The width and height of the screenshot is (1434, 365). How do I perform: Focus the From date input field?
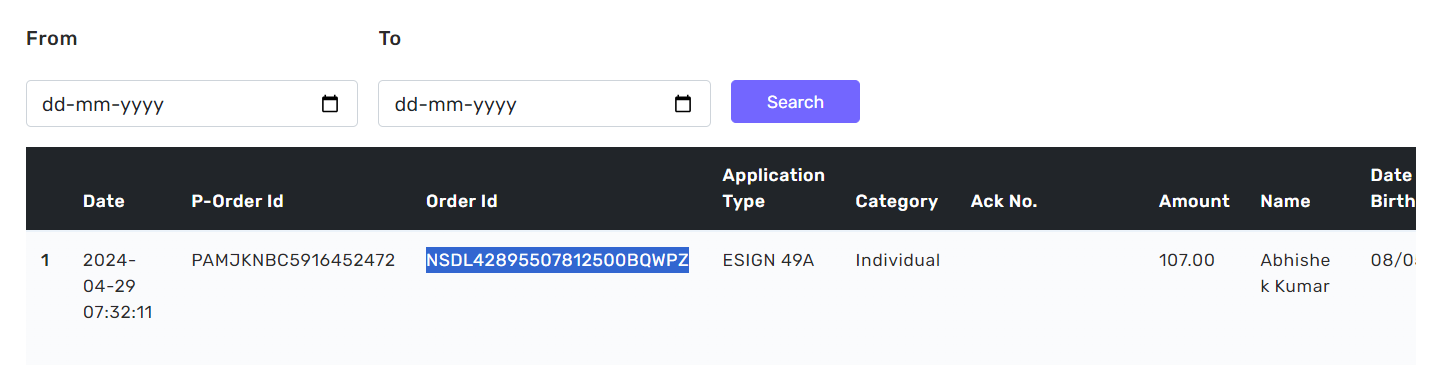pos(192,104)
